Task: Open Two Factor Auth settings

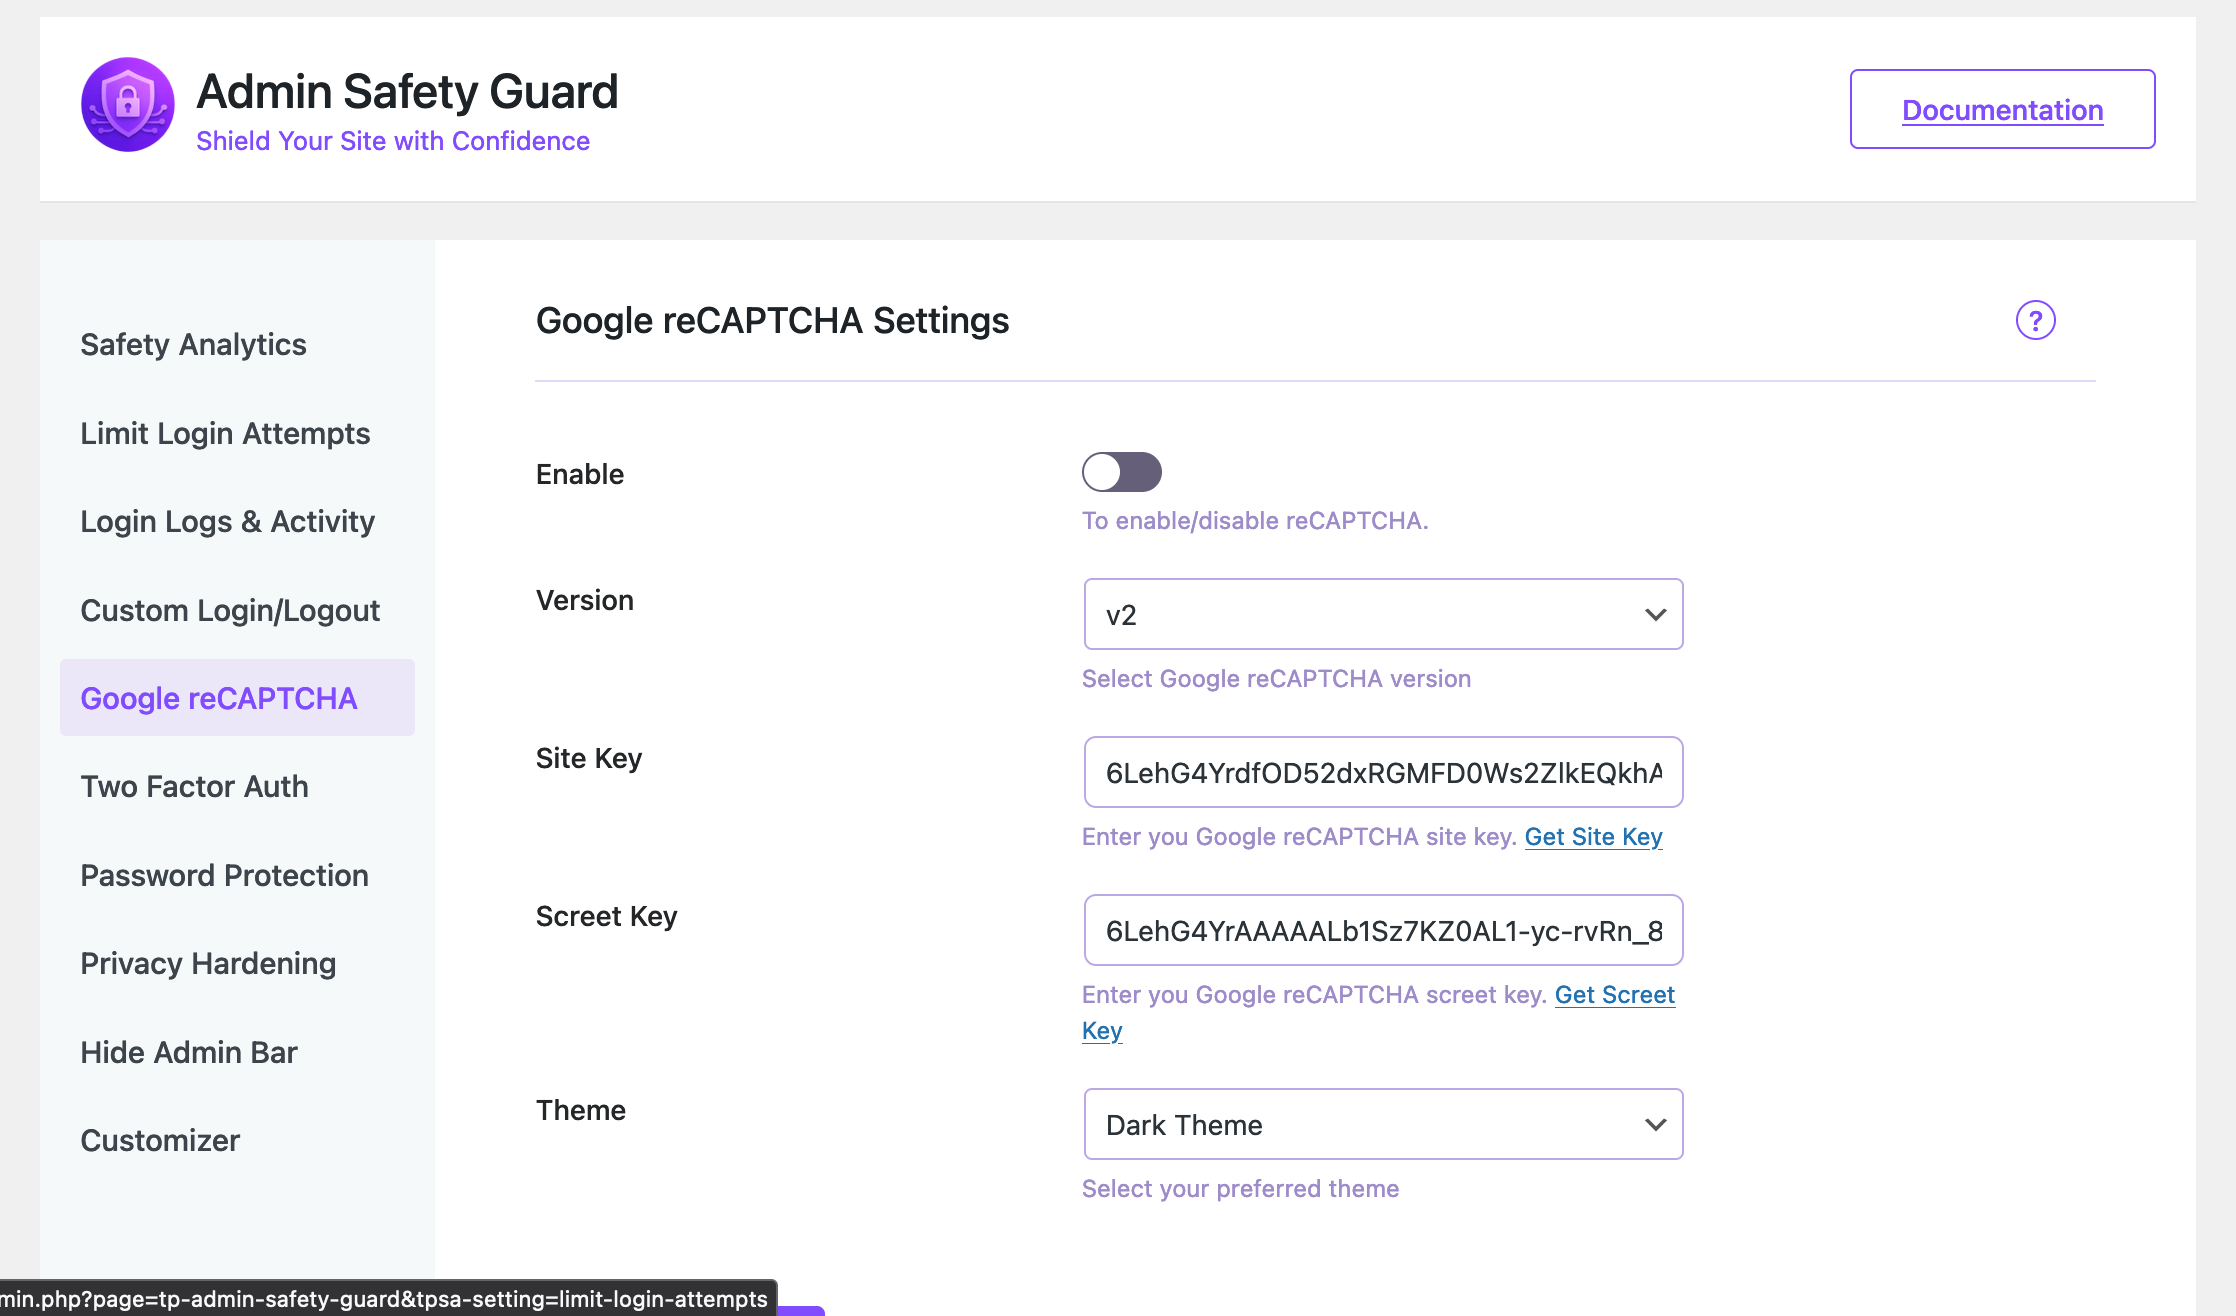Action: 194,787
